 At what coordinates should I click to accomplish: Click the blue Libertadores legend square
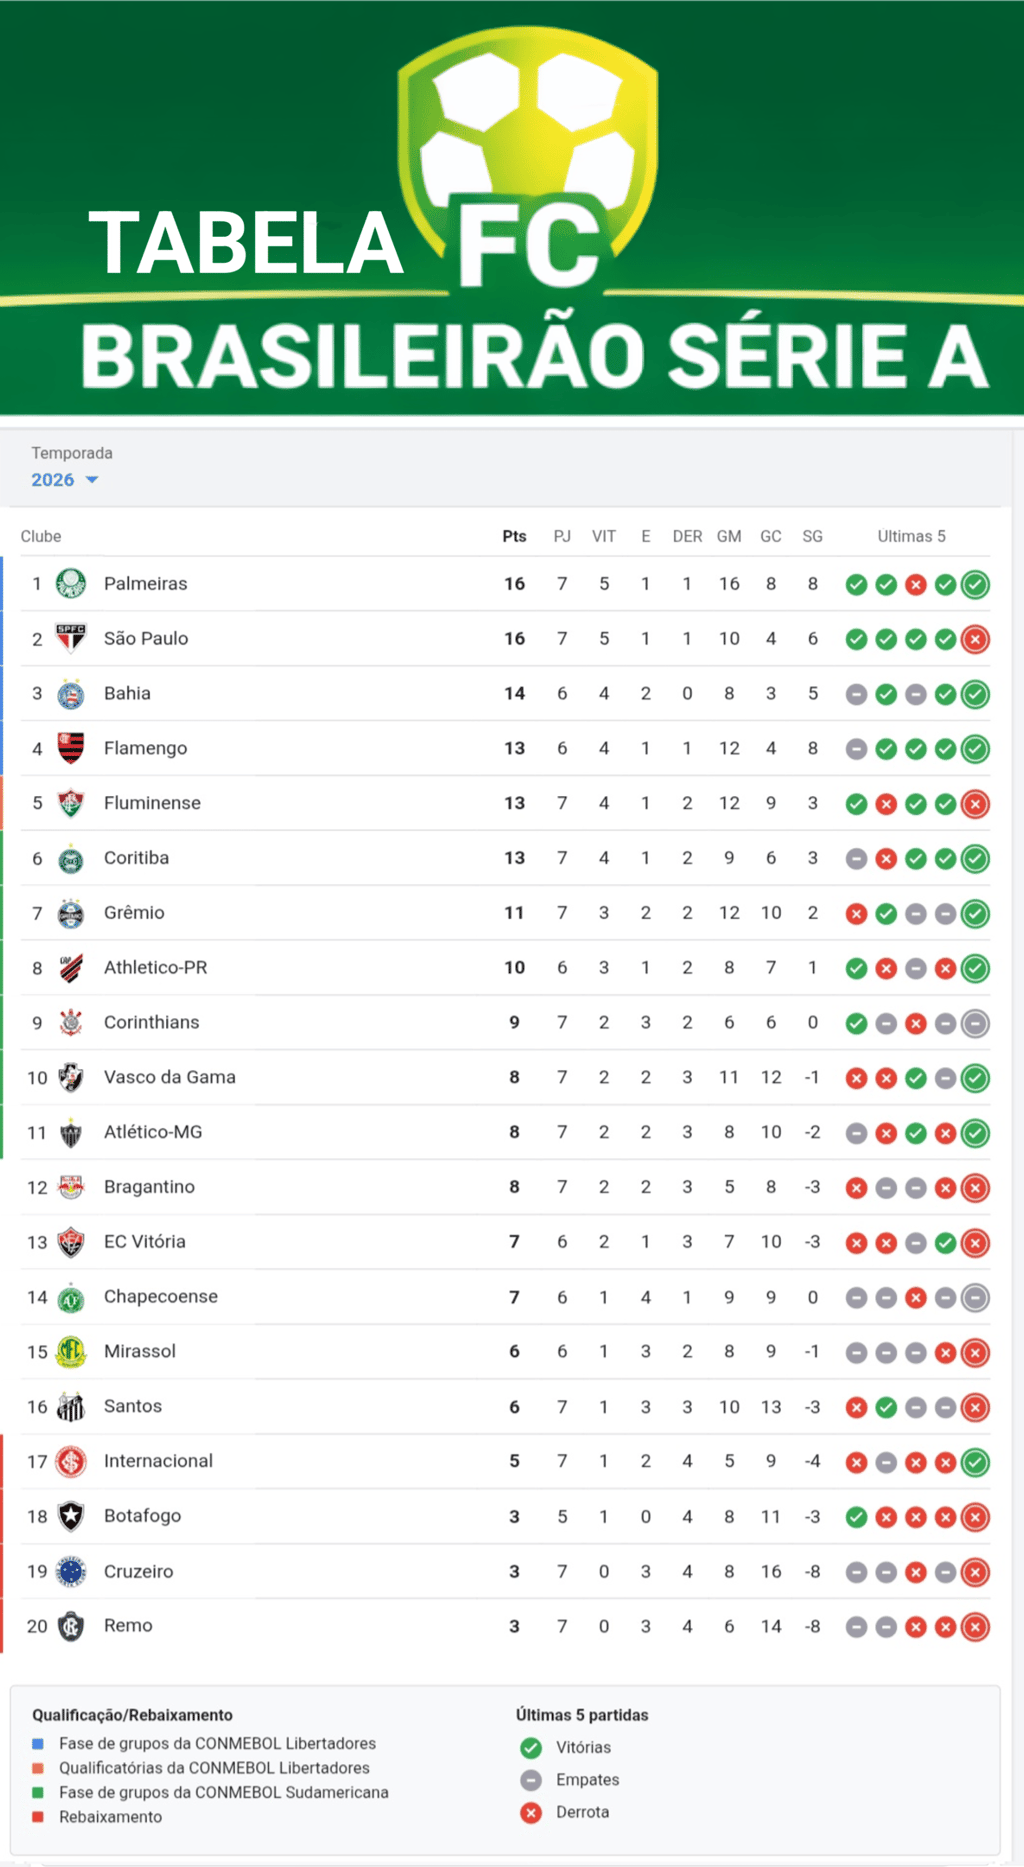click(x=38, y=1743)
